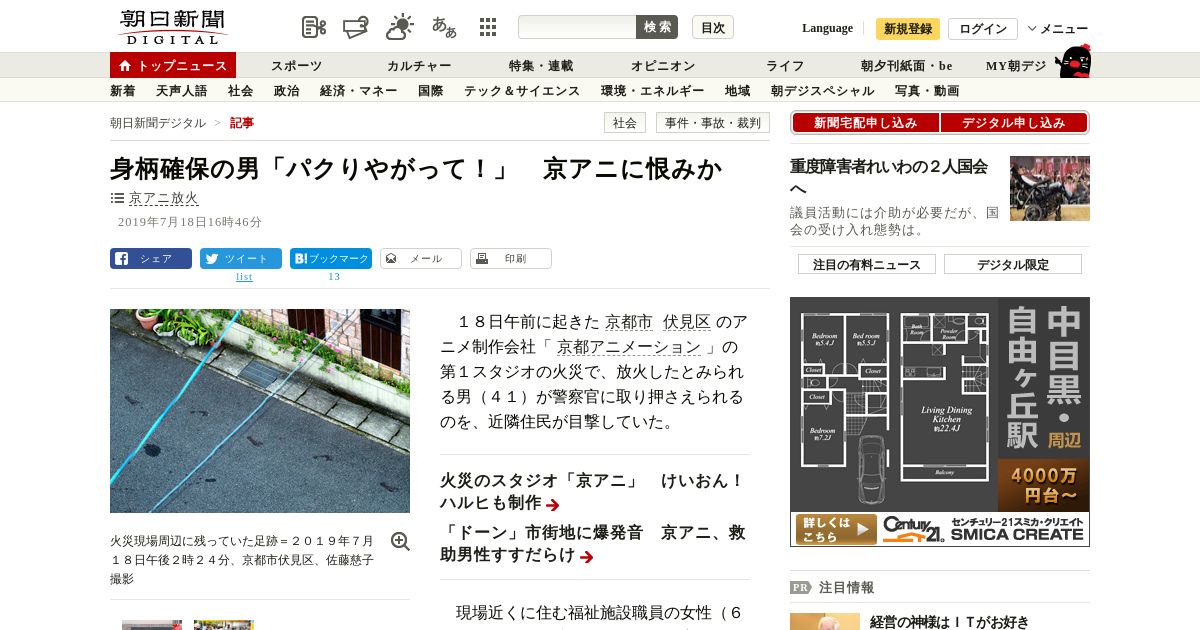Select 国際 in the sub navigation
Viewport: 1200px width, 630px height.
pos(431,91)
